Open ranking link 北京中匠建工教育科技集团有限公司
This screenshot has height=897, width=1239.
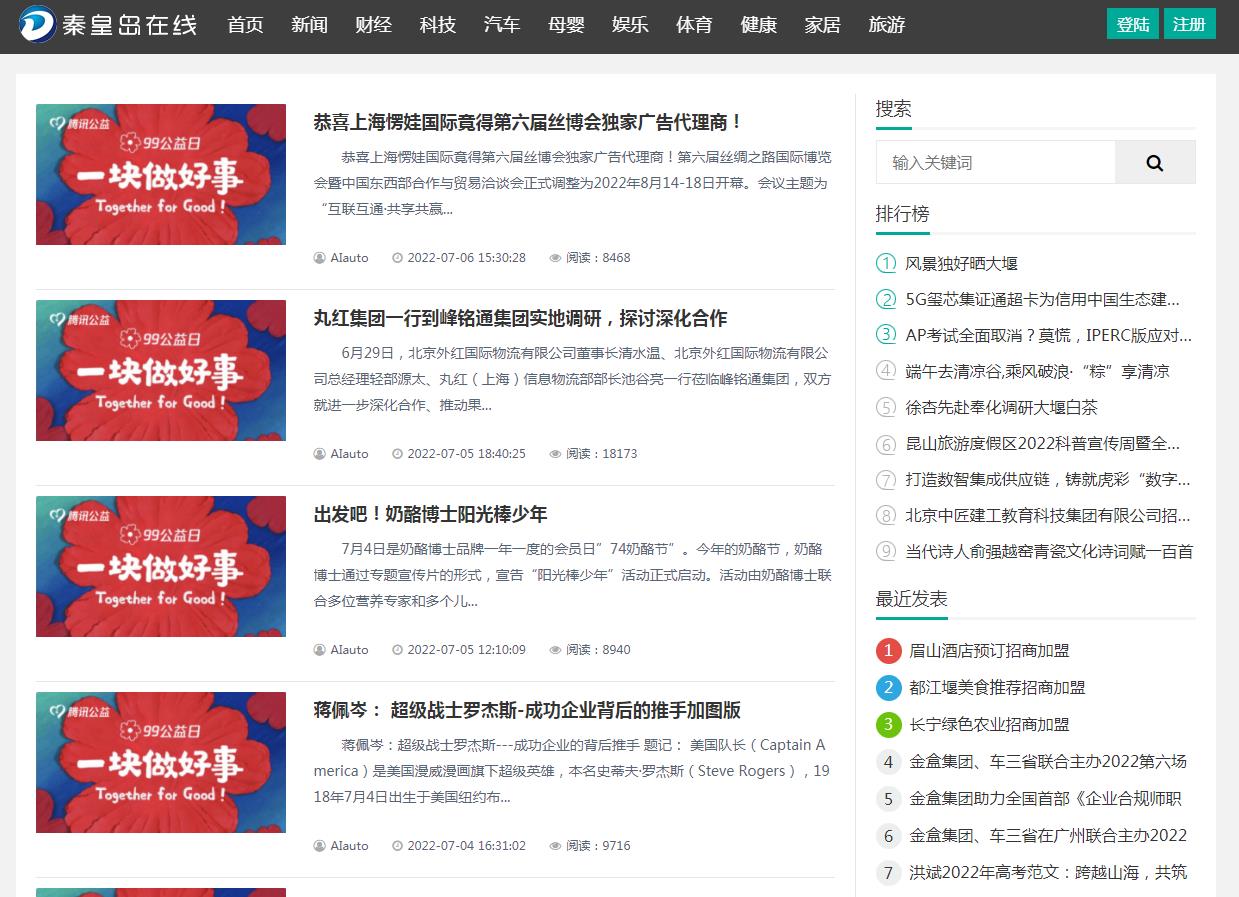(1049, 515)
